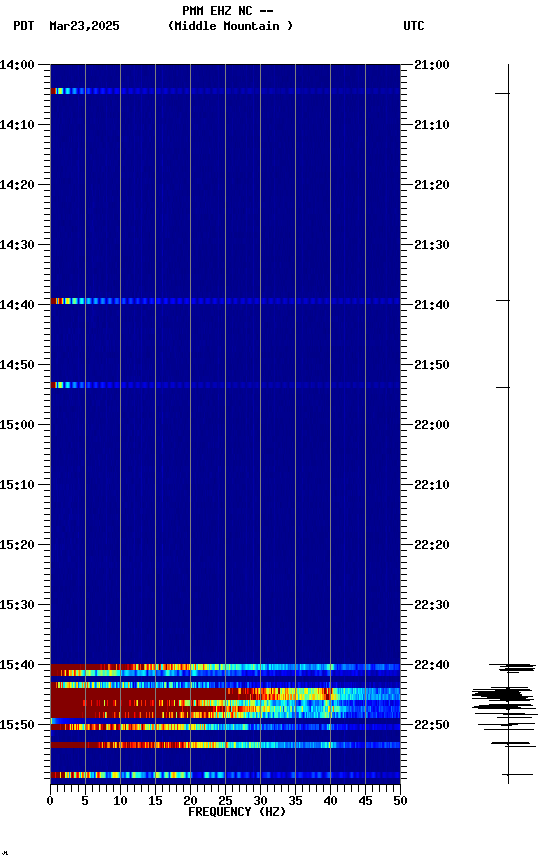Click the 'PDT' timezone label
Screen dimensions: 552x864
tap(24, 26)
